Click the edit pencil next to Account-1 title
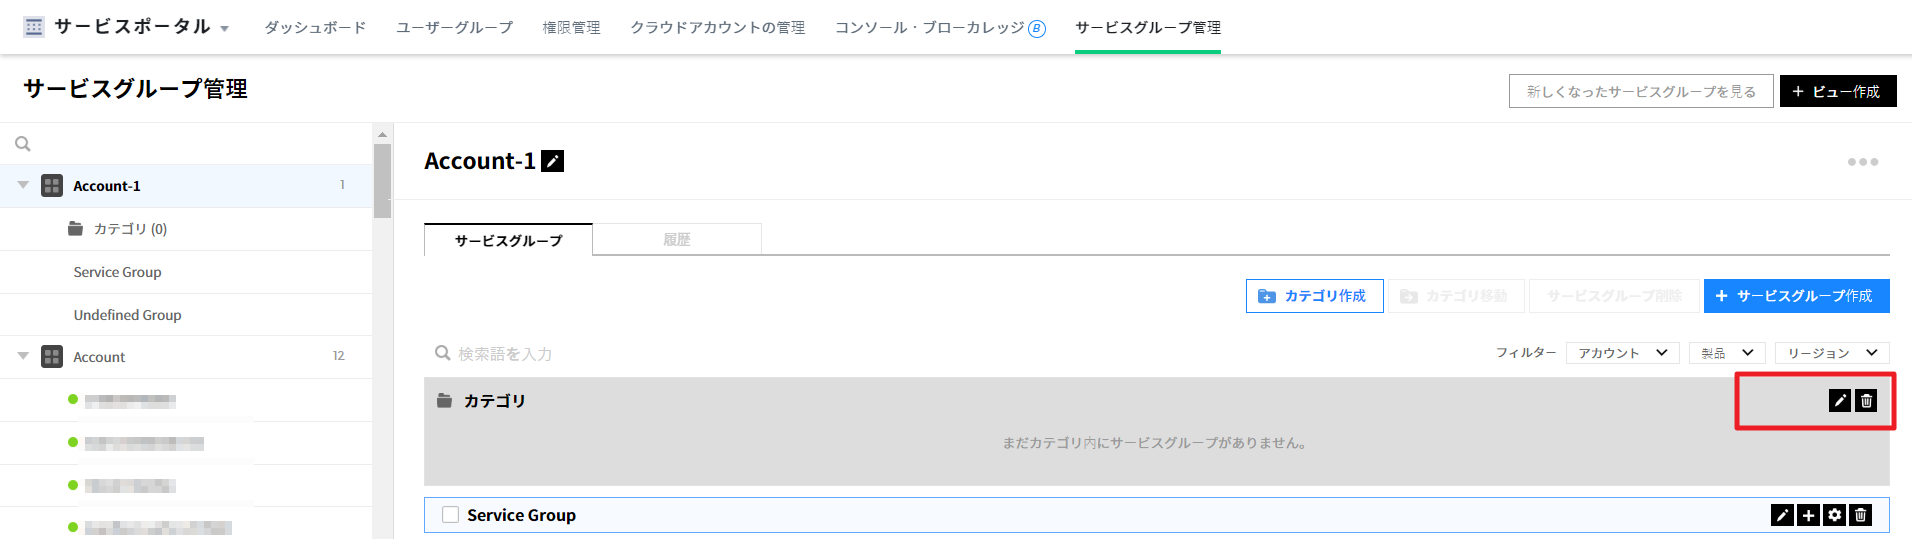The width and height of the screenshot is (1912, 539). tap(552, 161)
